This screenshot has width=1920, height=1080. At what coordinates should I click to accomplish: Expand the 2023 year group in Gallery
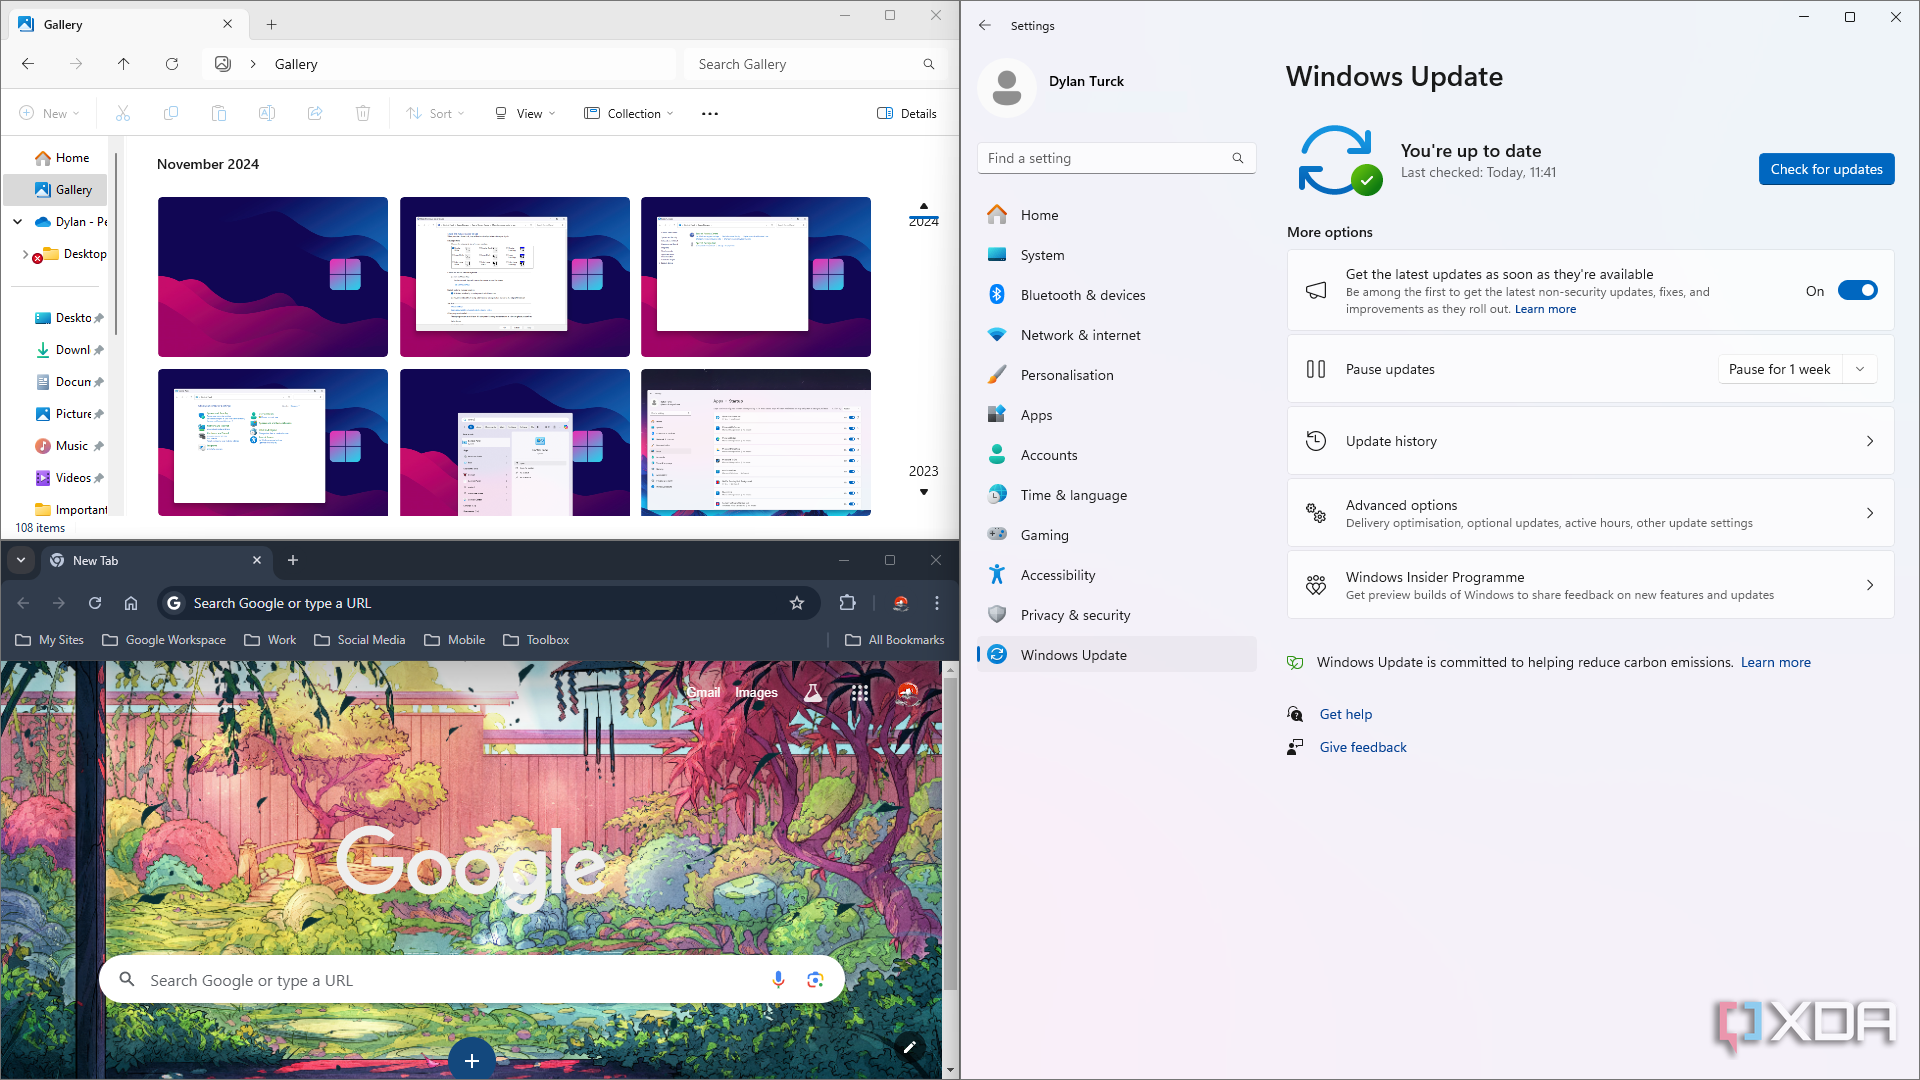click(x=923, y=492)
